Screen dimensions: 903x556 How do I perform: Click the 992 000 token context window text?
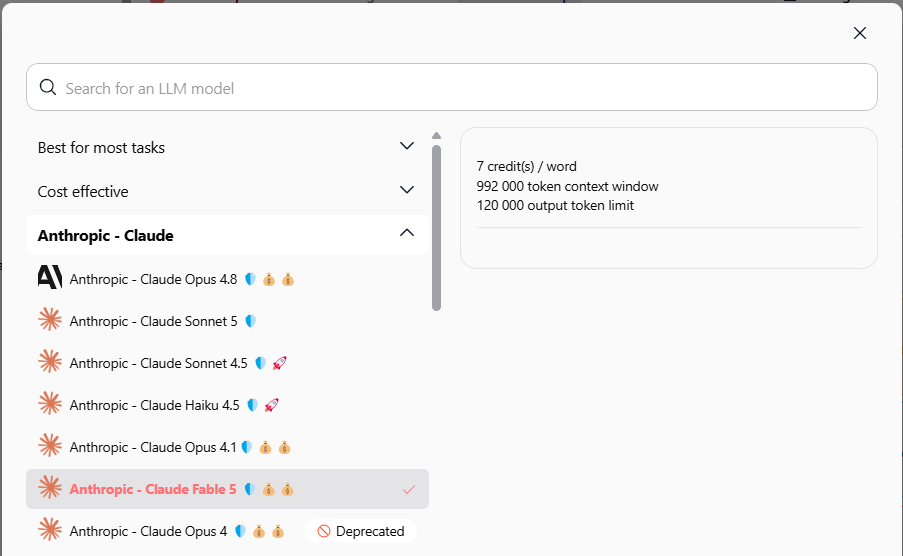point(567,186)
